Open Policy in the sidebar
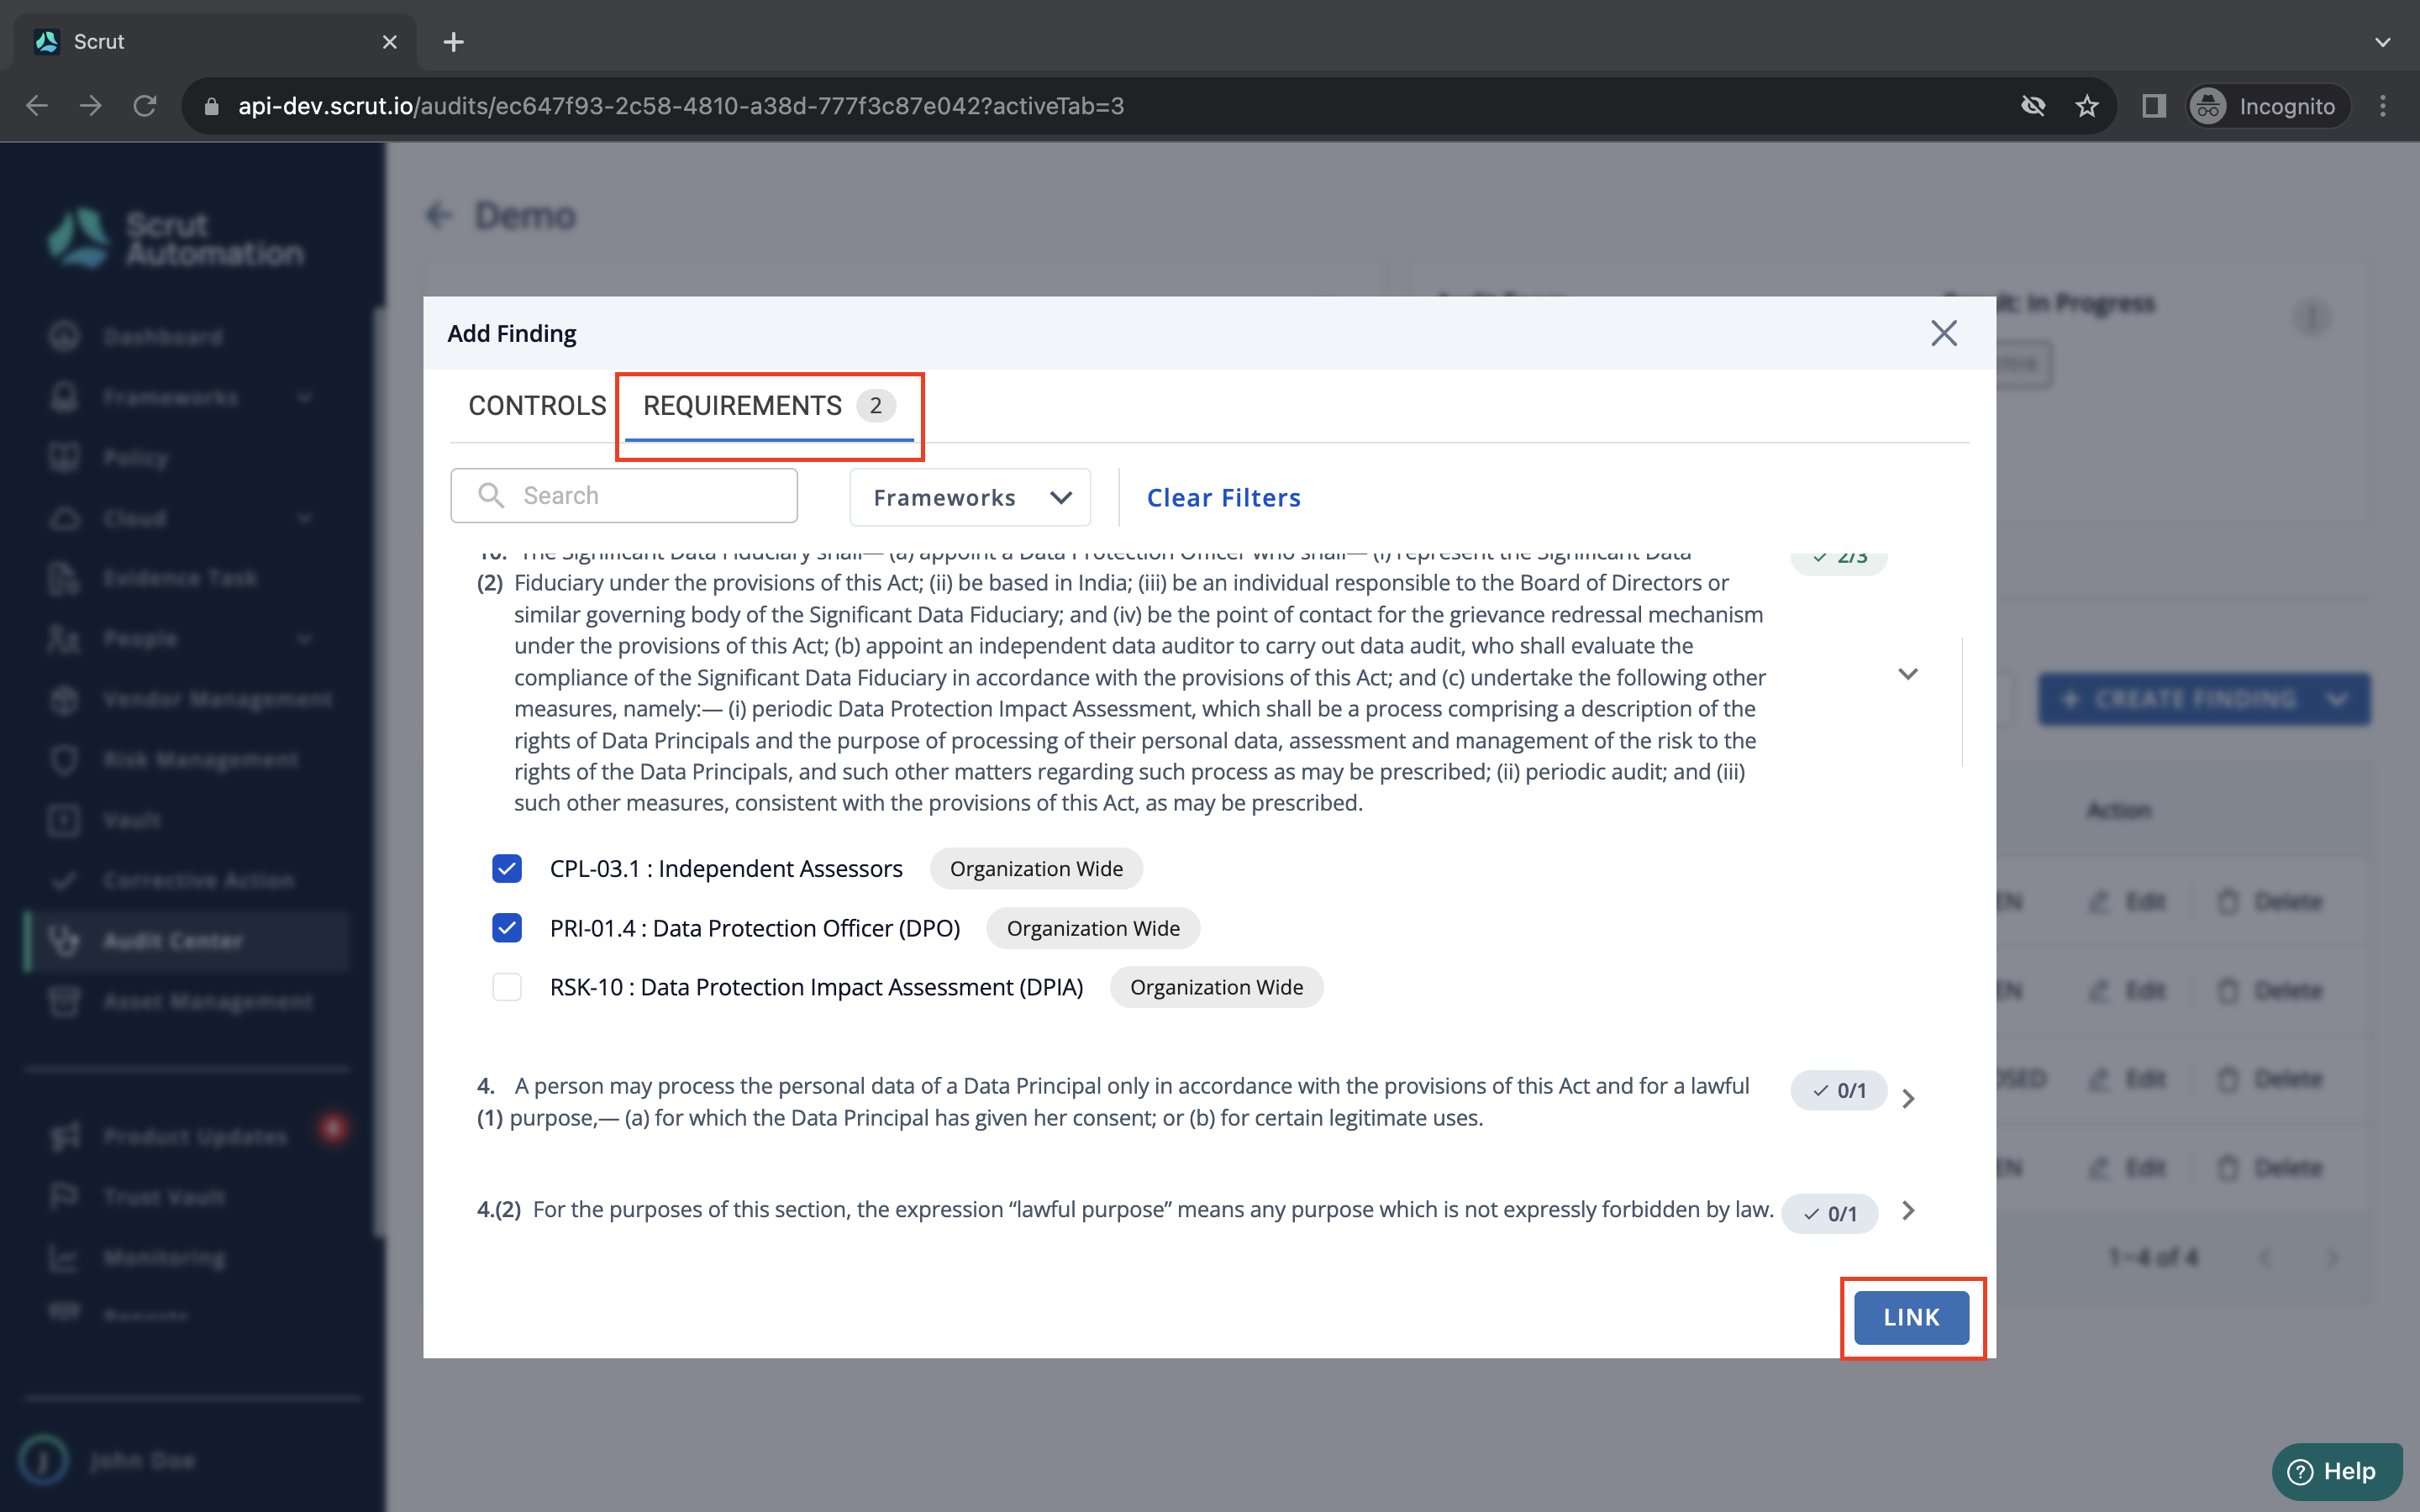The height and width of the screenshot is (1512, 2420). tap(135, 458)
